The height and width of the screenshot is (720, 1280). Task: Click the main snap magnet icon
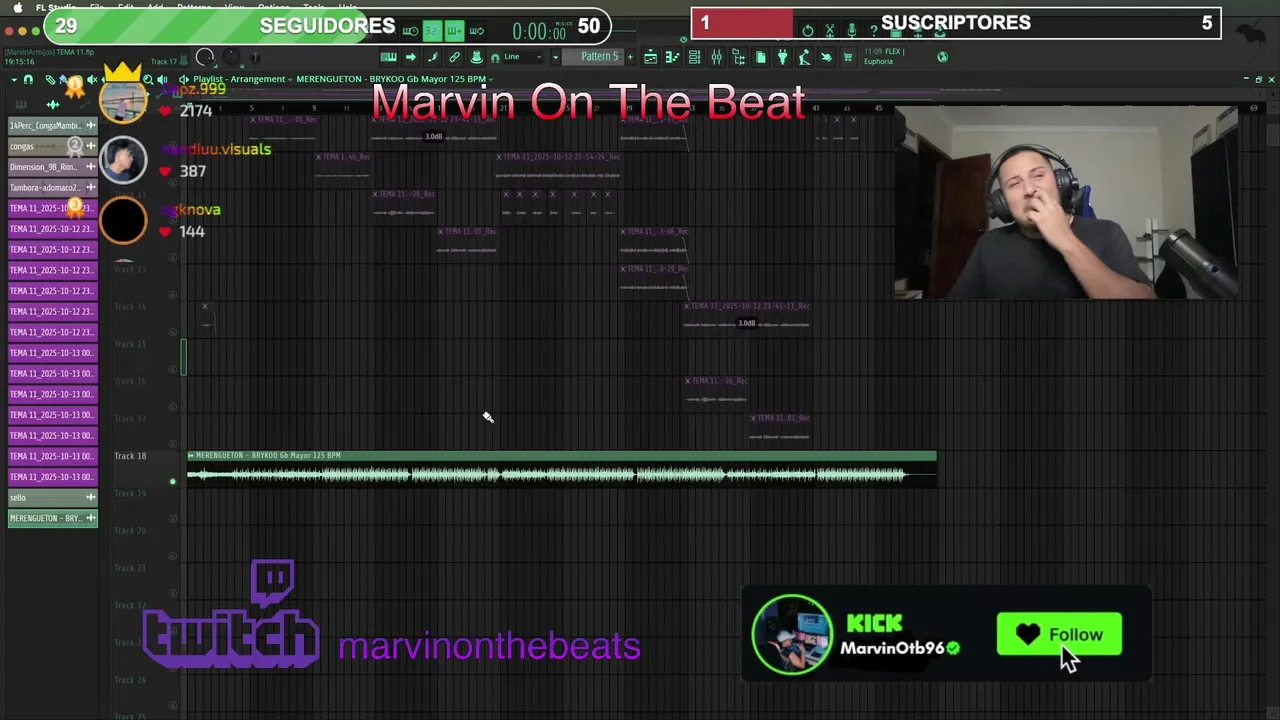coord(495,58)
